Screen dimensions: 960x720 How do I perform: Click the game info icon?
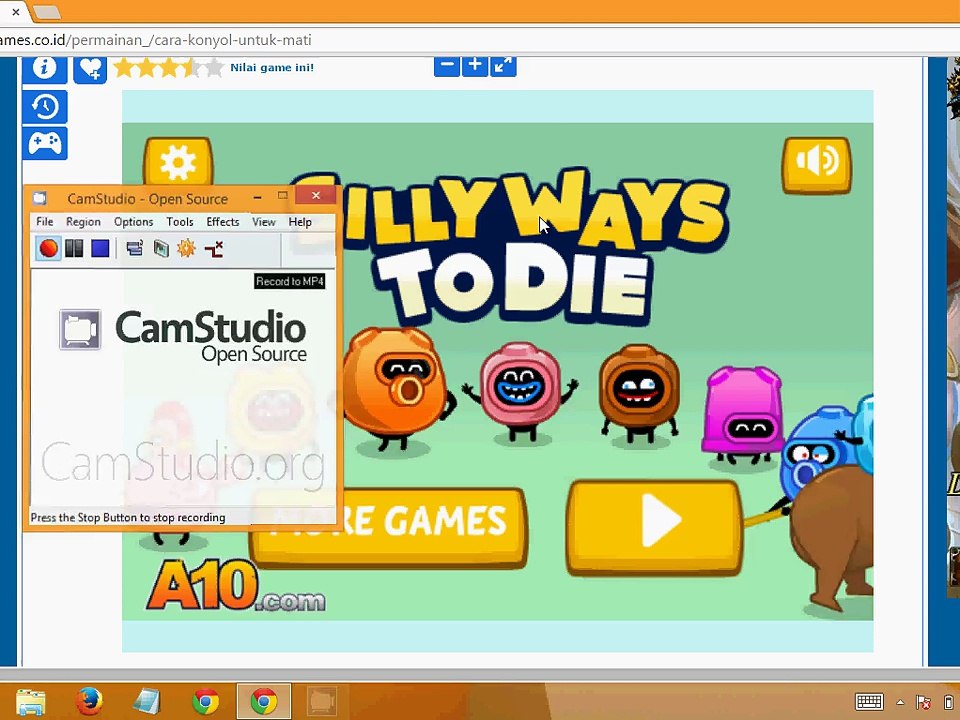[x=45, y=69]
